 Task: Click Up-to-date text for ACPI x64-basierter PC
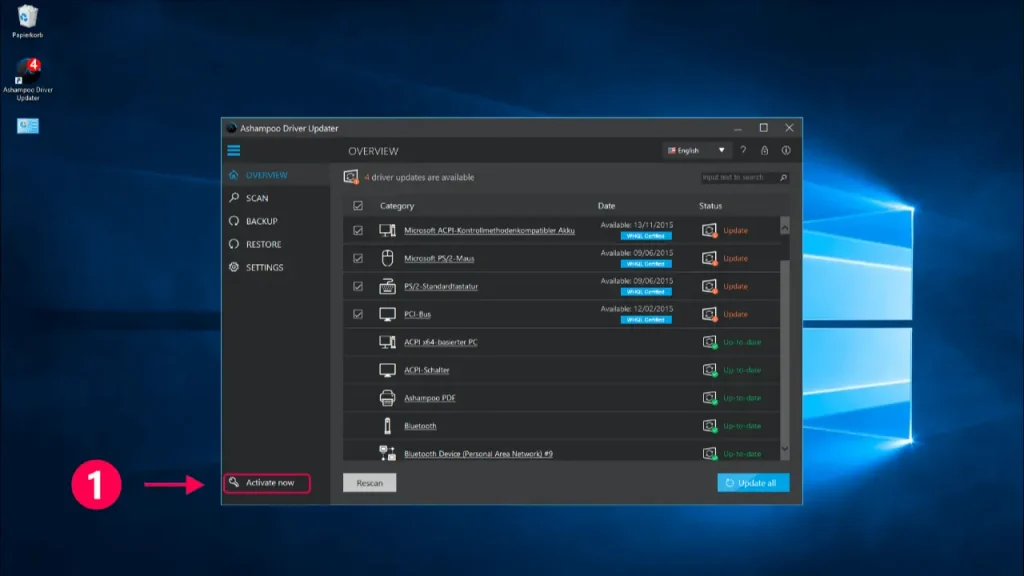click(x=742, y=342)
